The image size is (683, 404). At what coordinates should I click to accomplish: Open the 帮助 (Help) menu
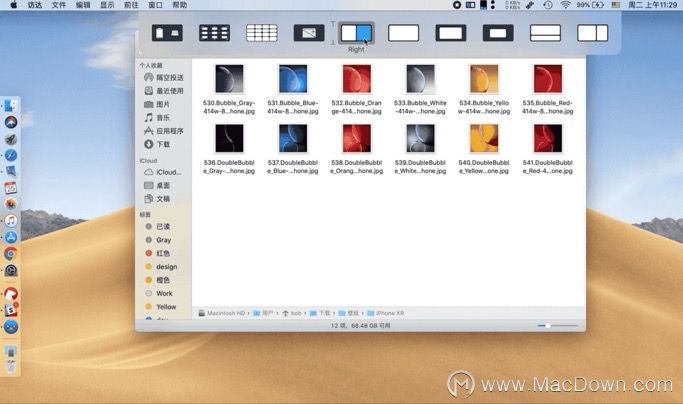coord(179,5)
